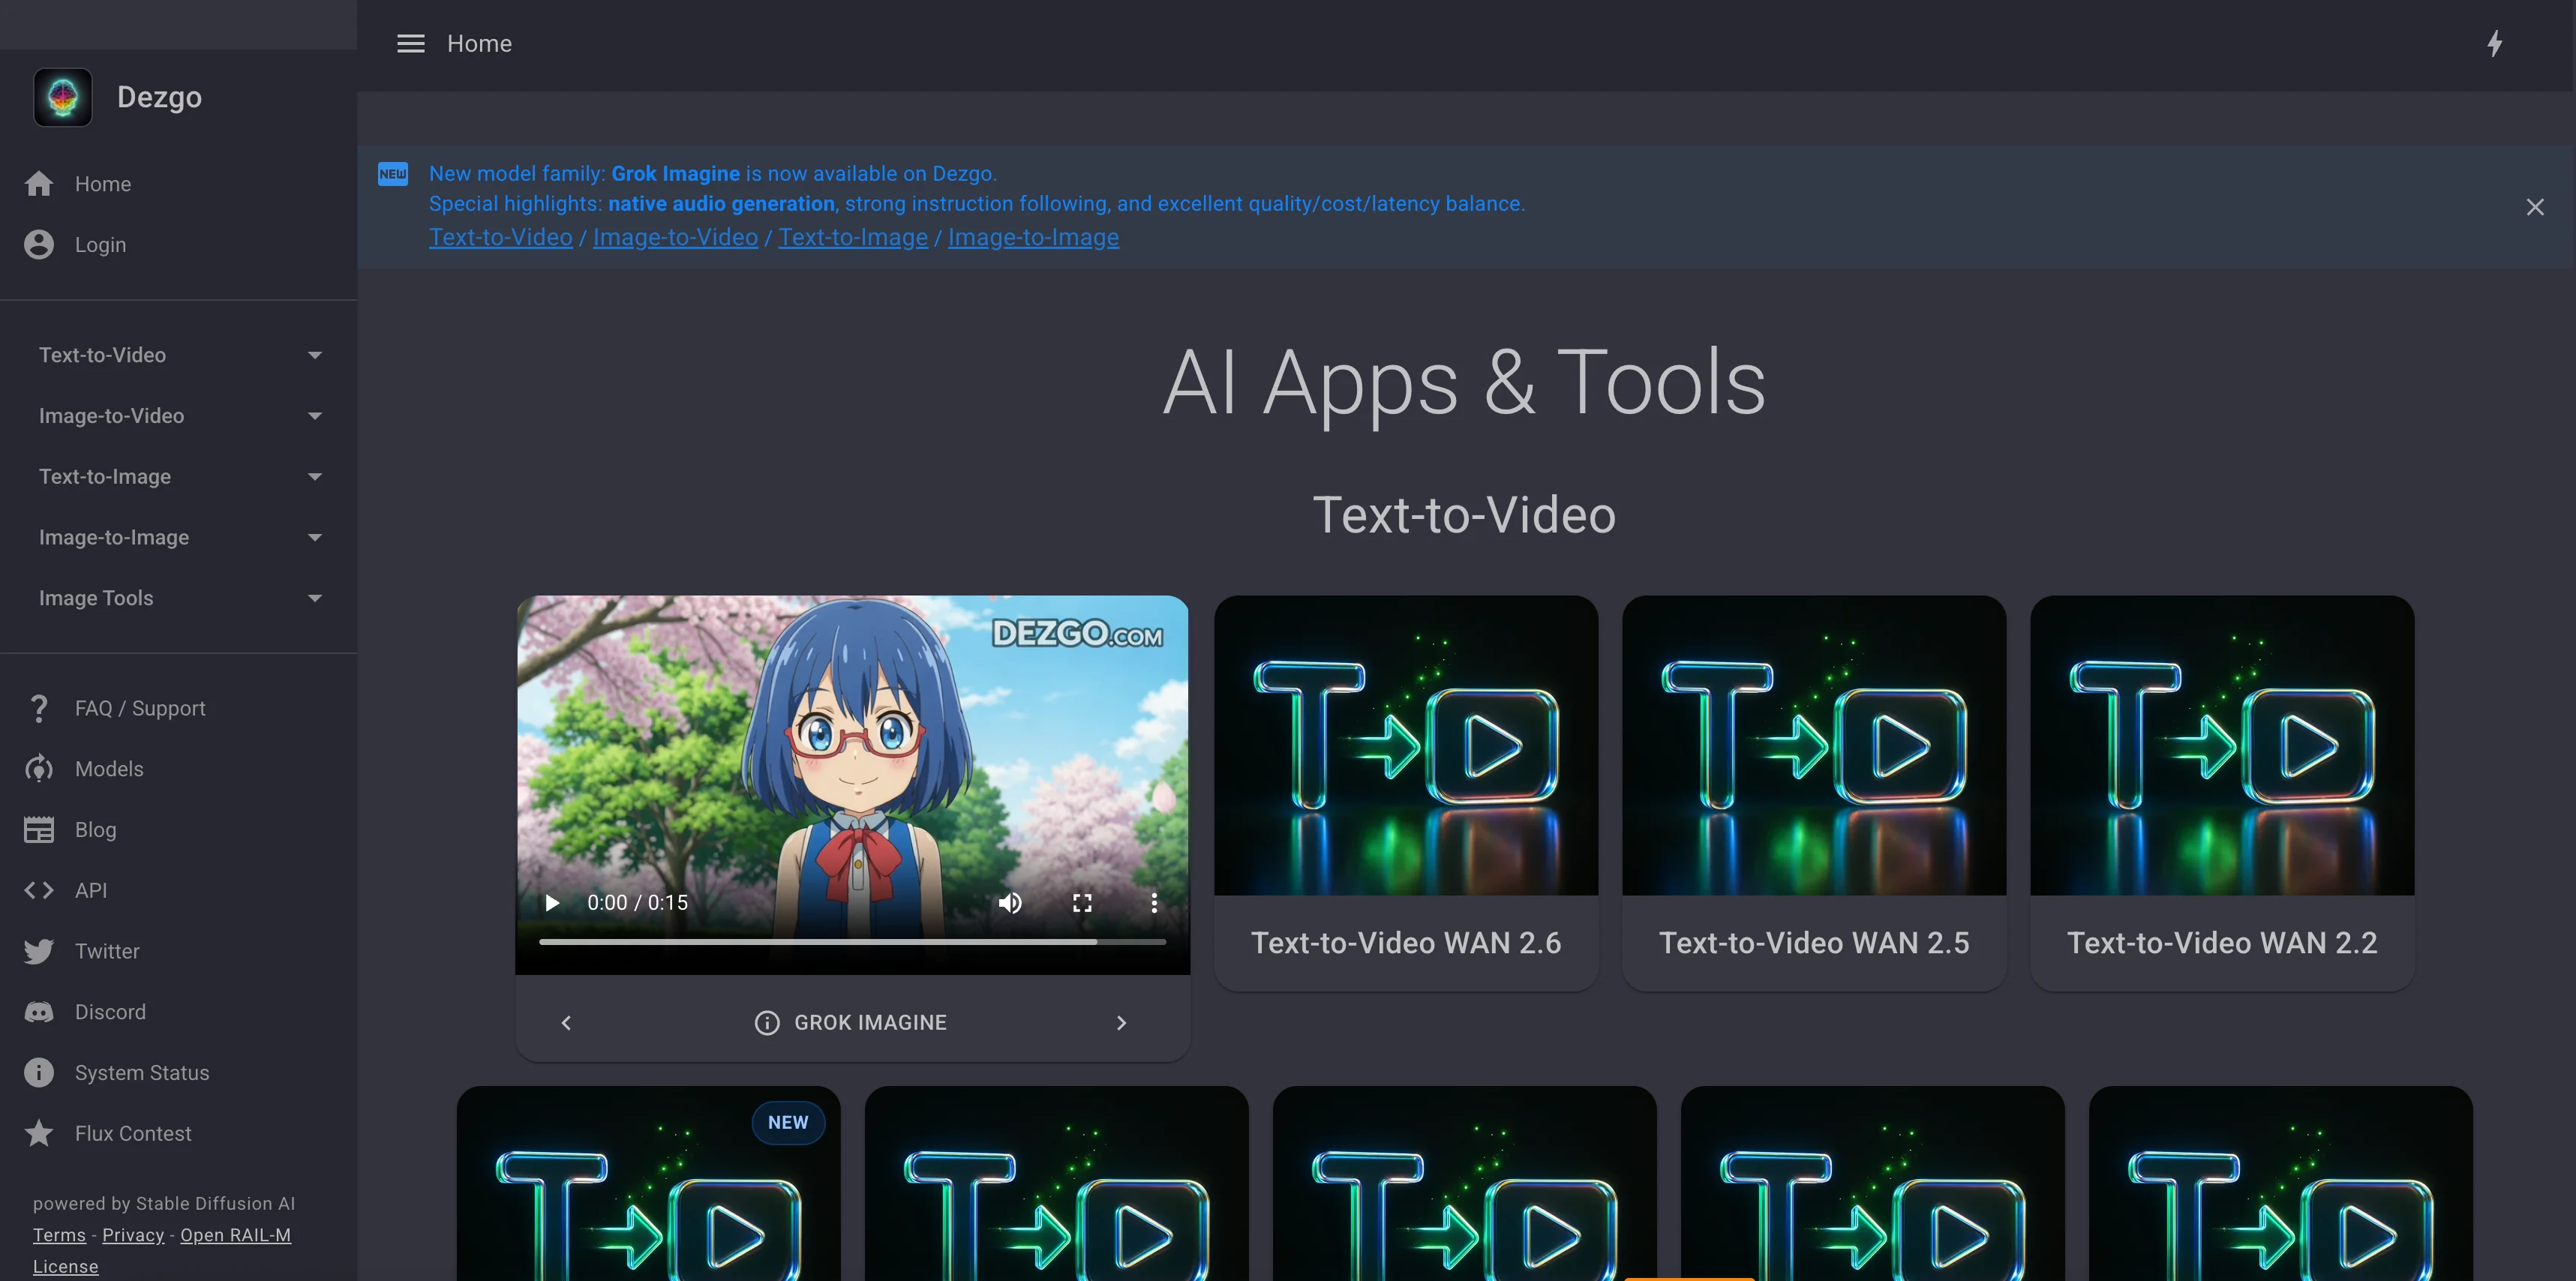Click the FAQ question mark icon
This screenshot has width=2576, height=1281.
(x=39, y=709)
